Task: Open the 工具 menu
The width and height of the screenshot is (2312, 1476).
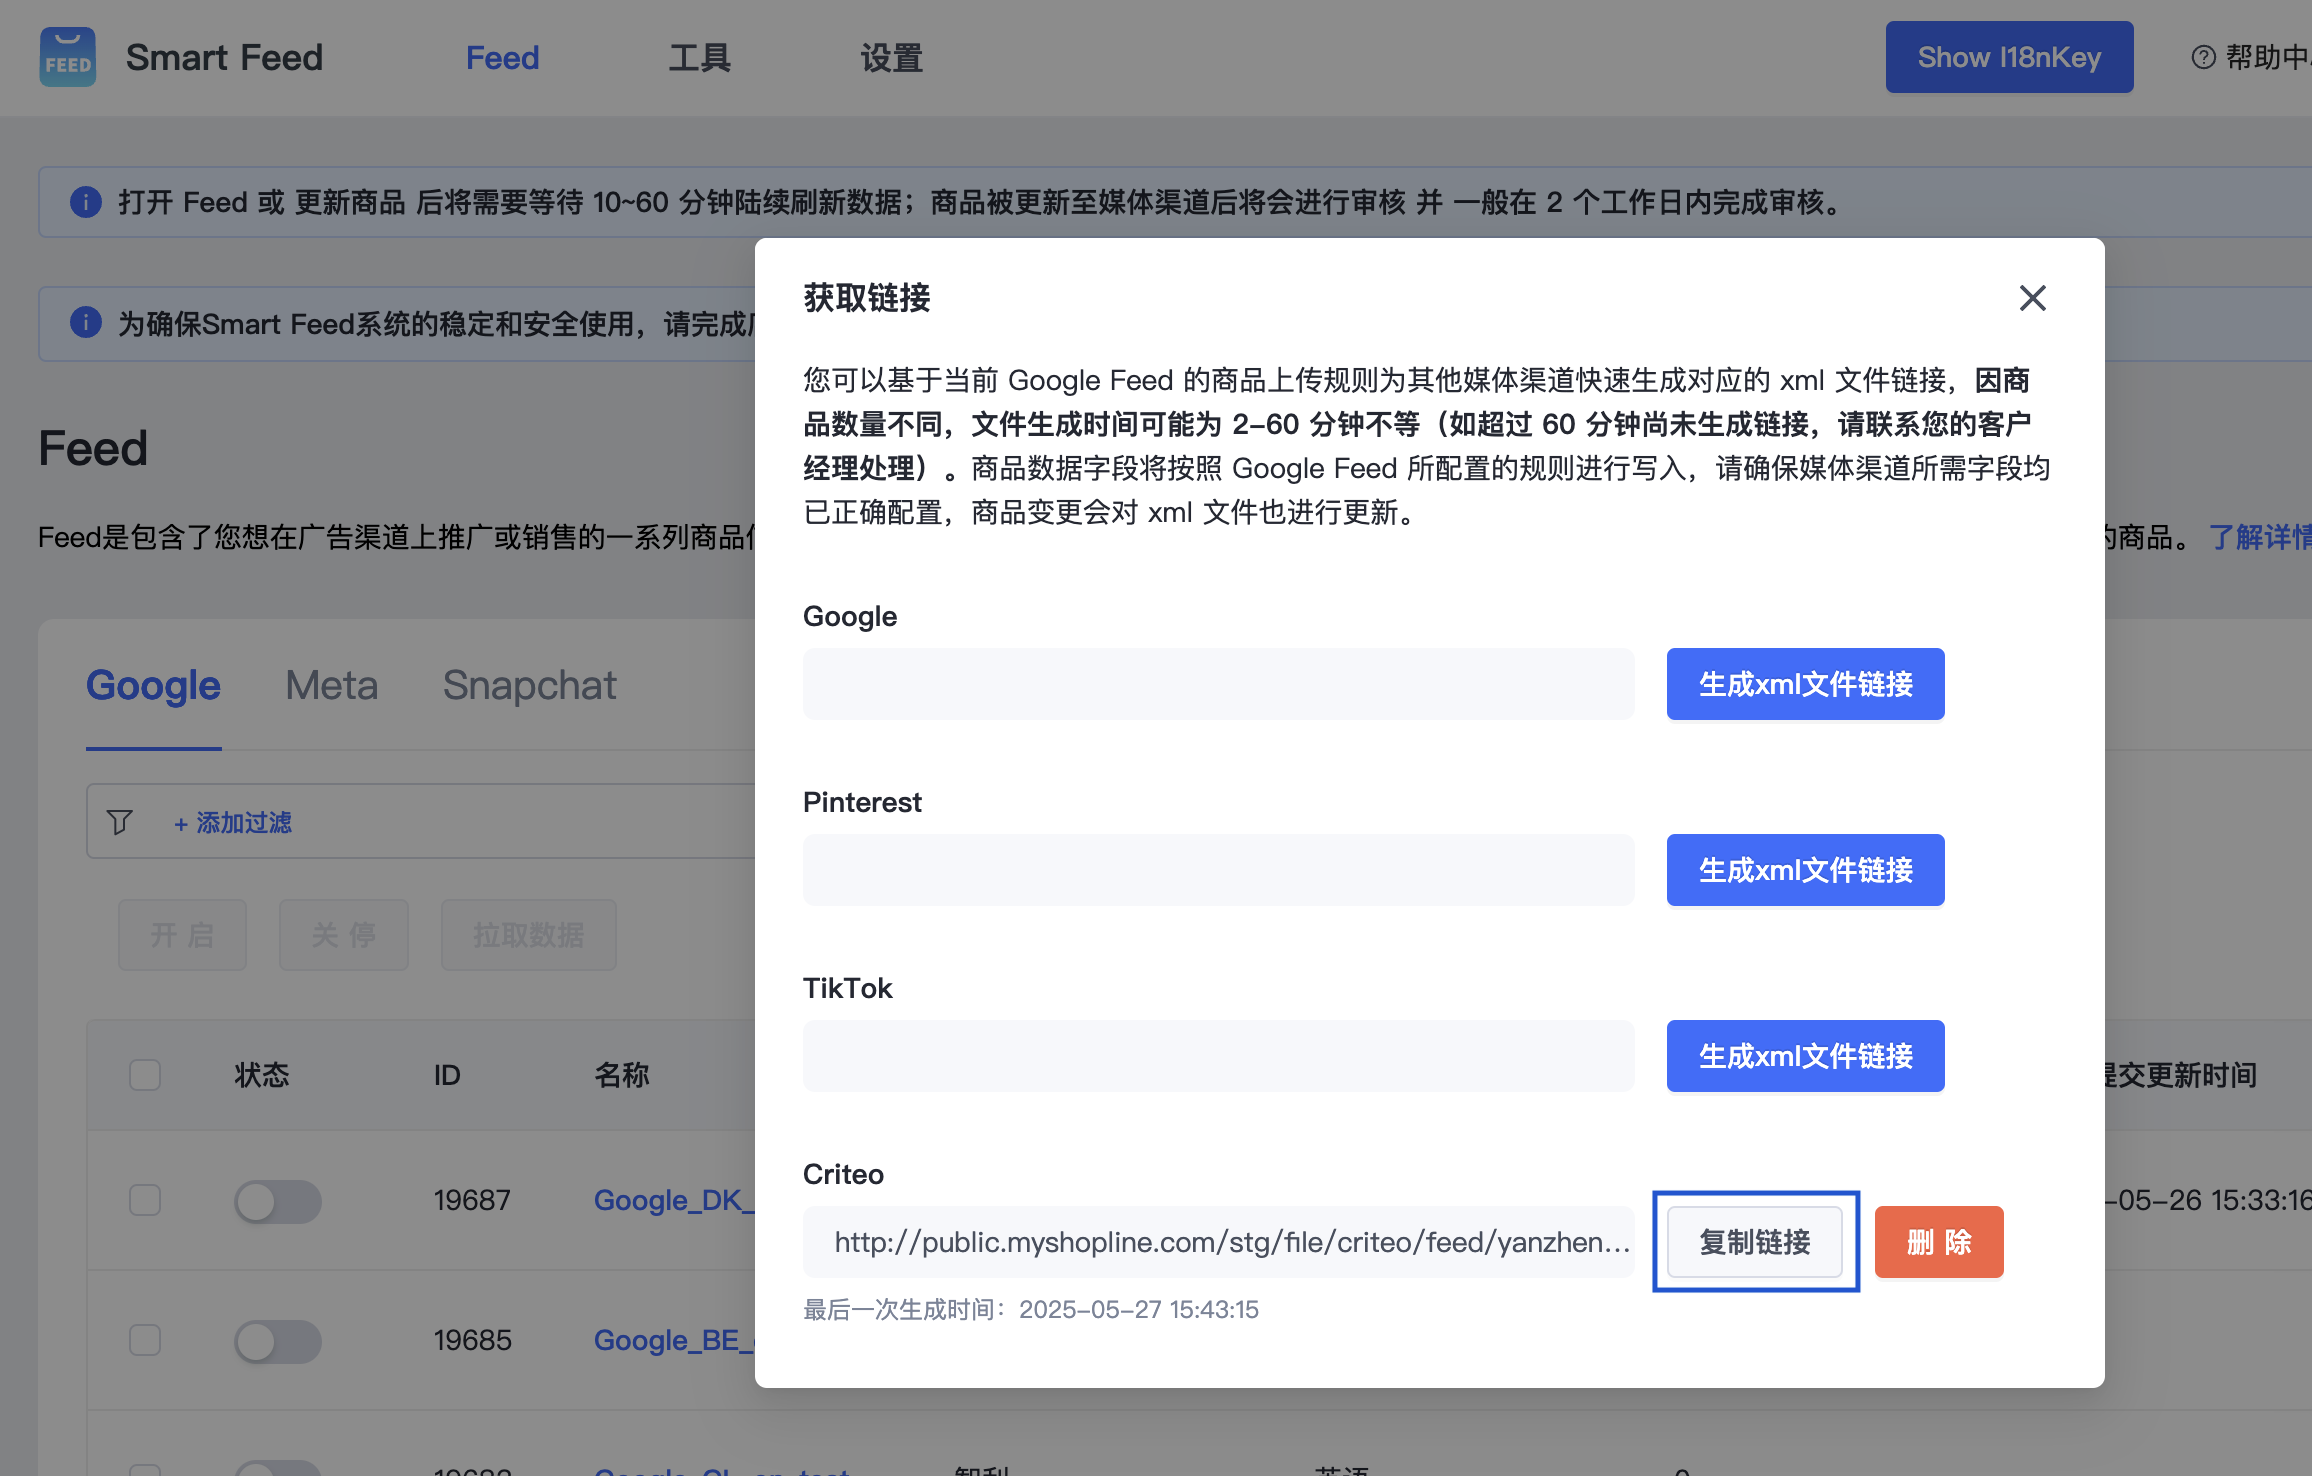Action: tap(699, 57)
